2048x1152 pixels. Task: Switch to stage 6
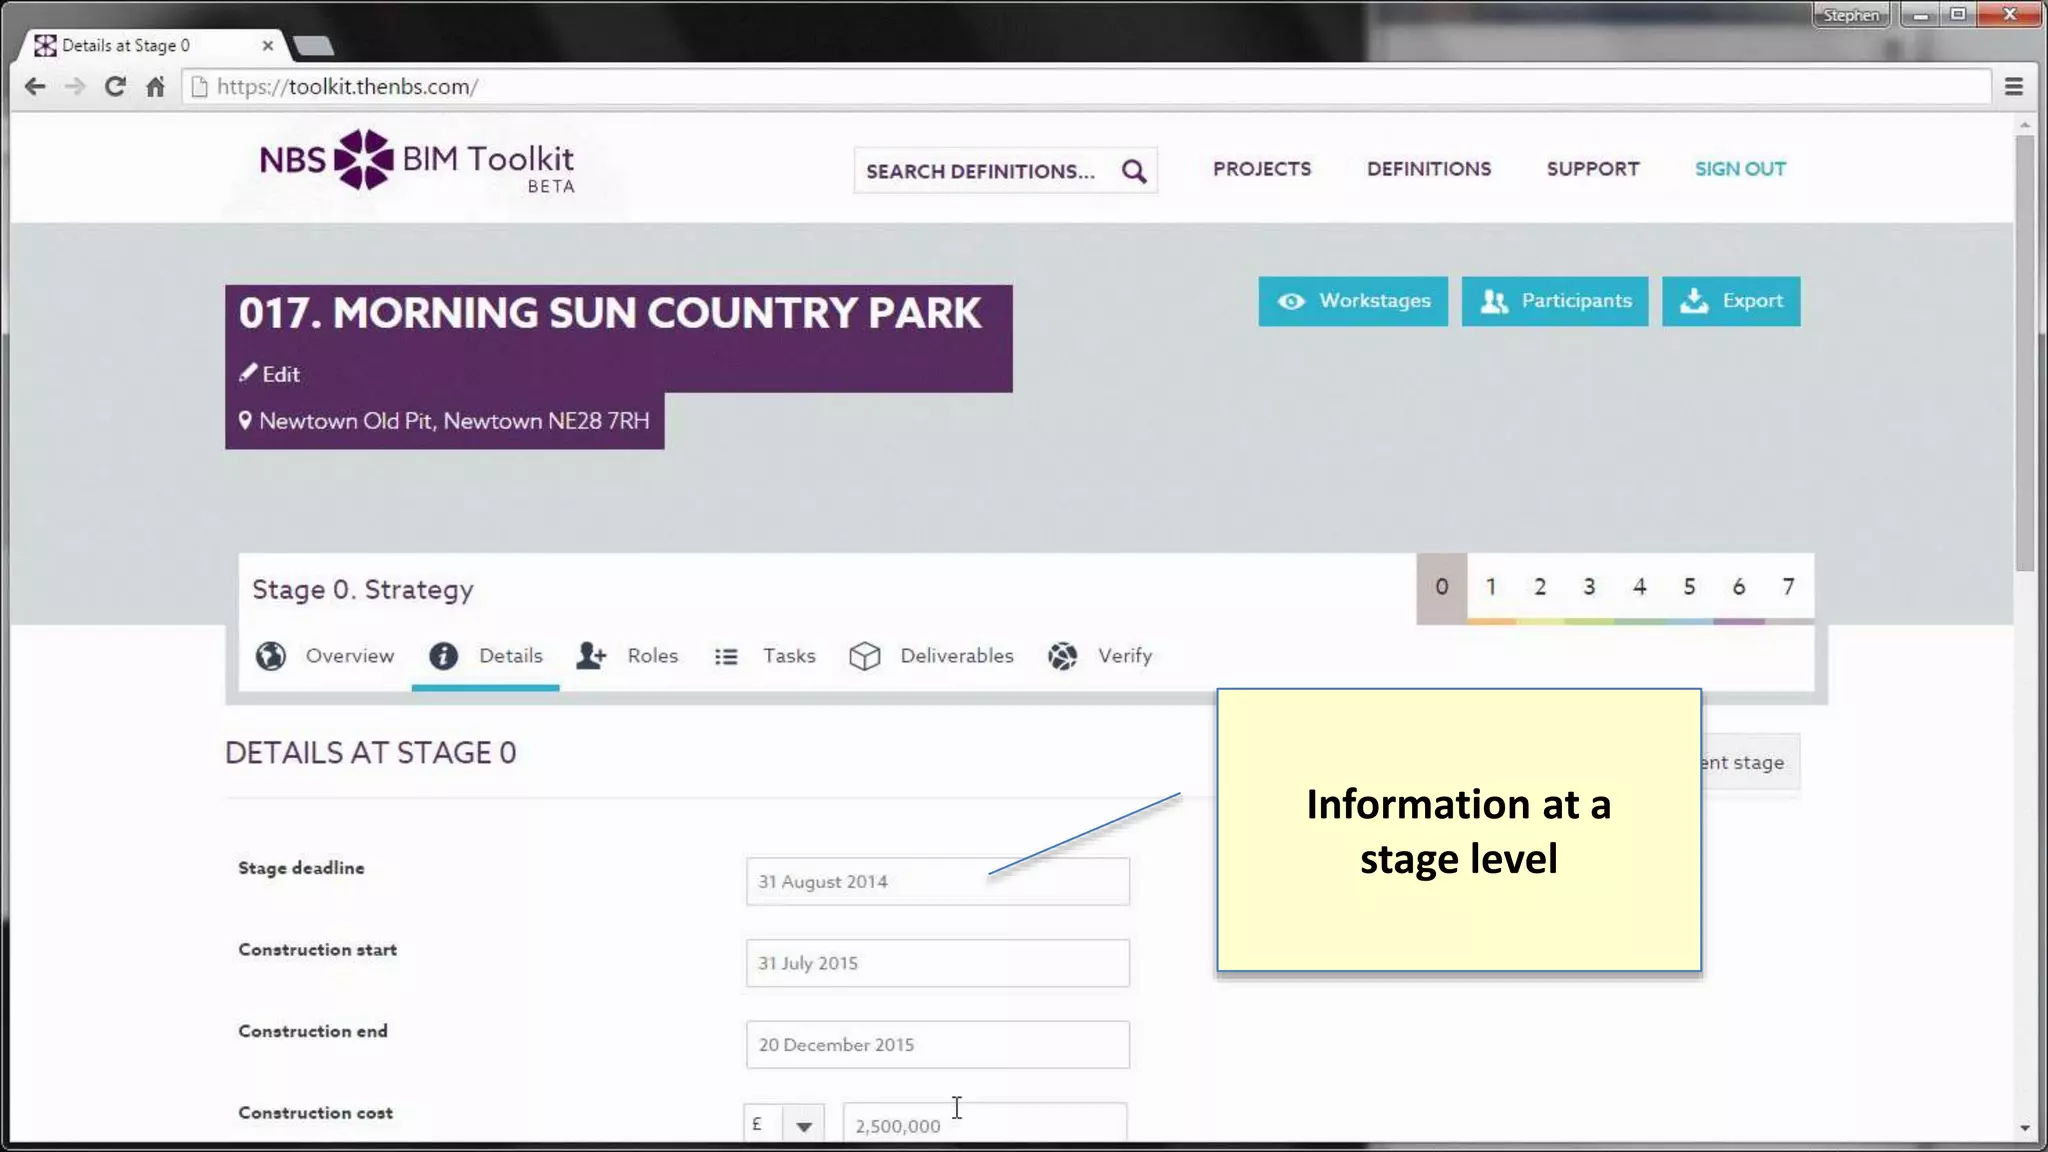1739,587
